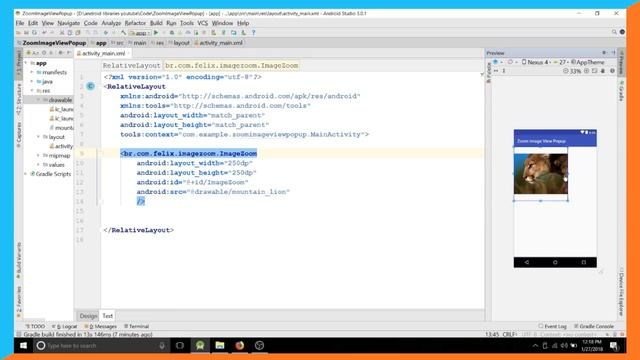Click the undo arrow in toolbar
This screenshot has width=640, height=360.
click(x=44, y=33)
